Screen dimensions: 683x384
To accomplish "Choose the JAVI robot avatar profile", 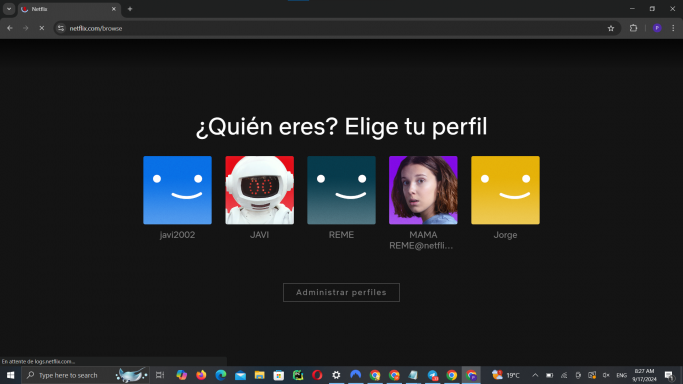I will pyautogui.click(x=260, y=190).
